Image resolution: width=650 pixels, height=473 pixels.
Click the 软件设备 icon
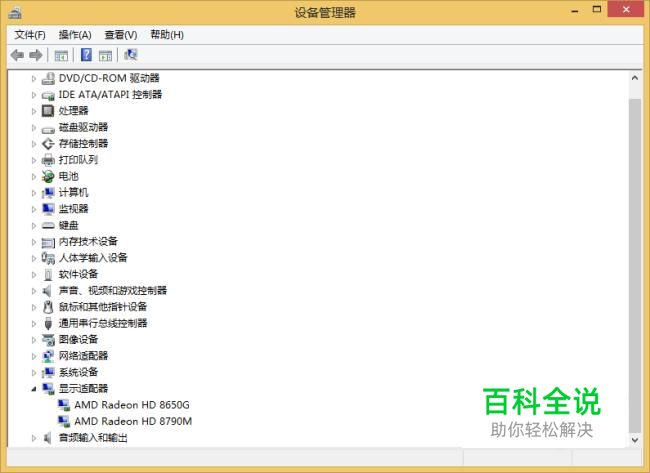(x=48, y=274)
